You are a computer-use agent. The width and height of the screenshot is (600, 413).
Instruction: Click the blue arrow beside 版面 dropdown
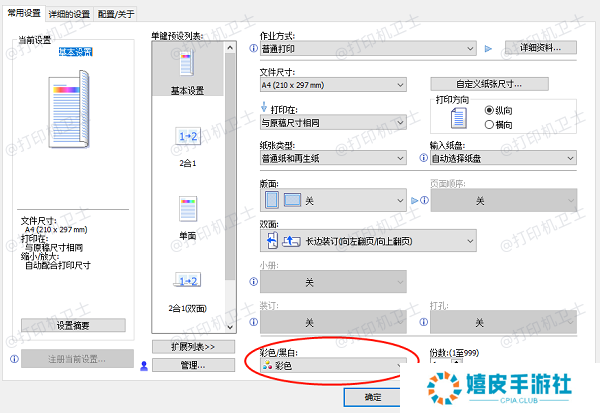click(415, 200)
